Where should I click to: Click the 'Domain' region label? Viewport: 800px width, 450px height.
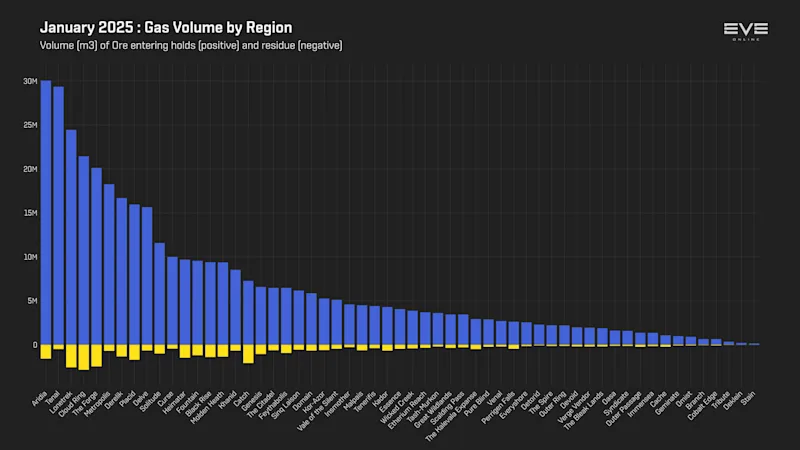pyautogui.click(x=303, y=401)
